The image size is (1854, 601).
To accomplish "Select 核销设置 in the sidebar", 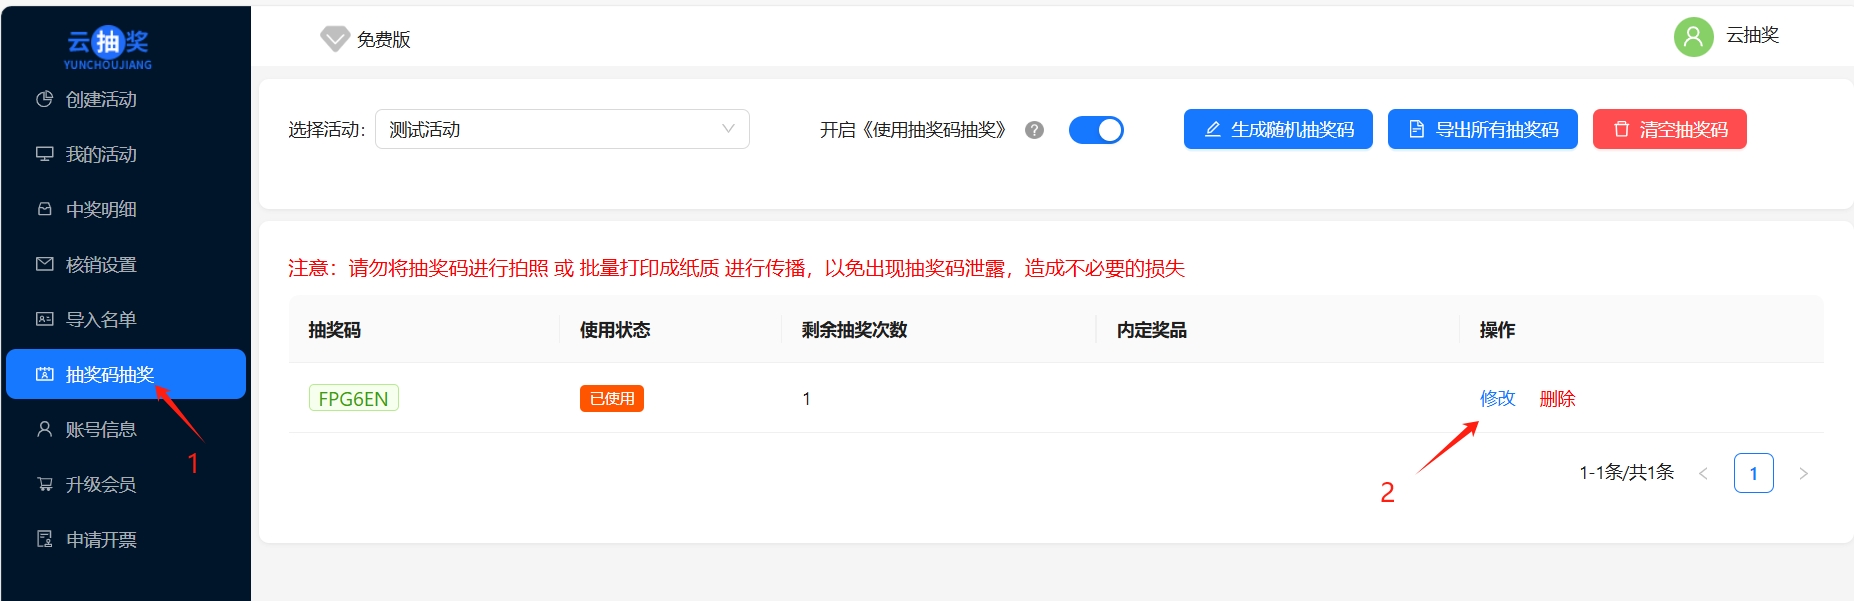I will 126,264.
